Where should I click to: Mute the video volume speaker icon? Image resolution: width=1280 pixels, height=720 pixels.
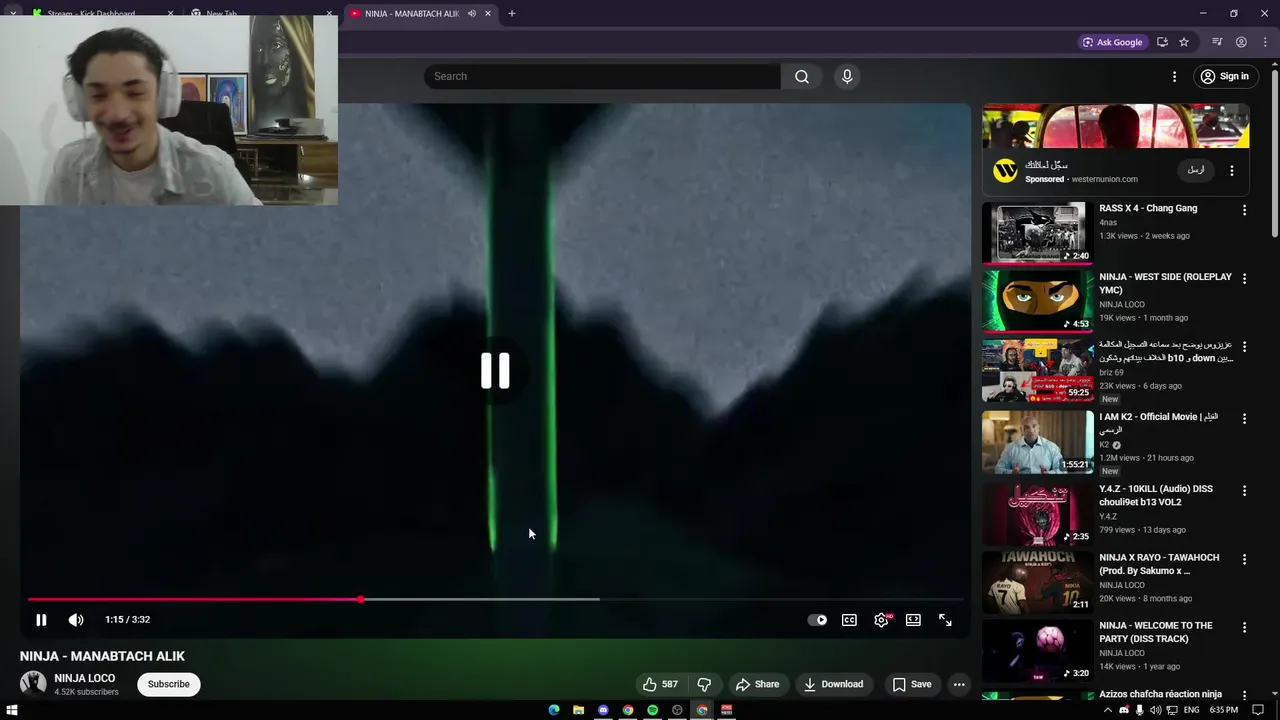pos(76,620)
